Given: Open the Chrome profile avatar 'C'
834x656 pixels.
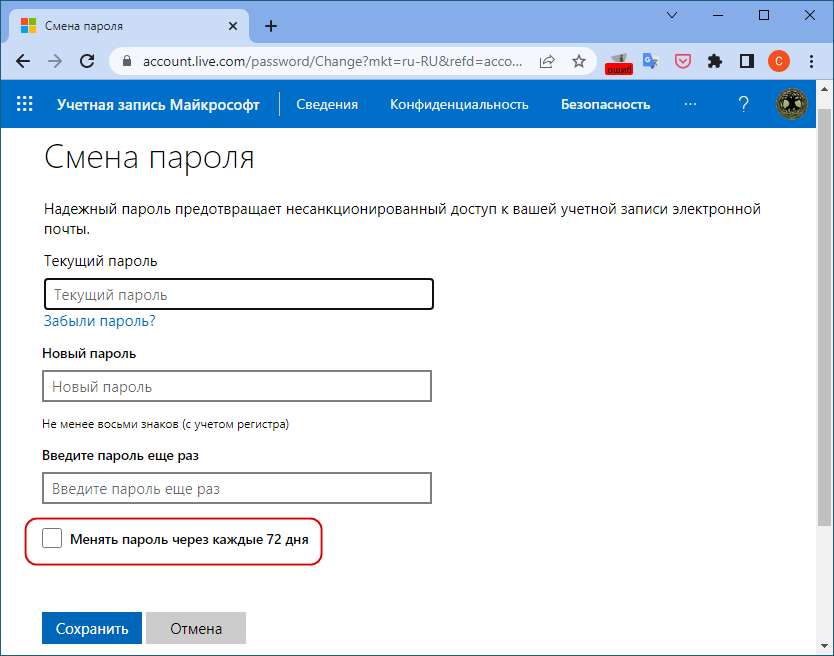Looking at the screenshot, I should [x=779, y=61].
